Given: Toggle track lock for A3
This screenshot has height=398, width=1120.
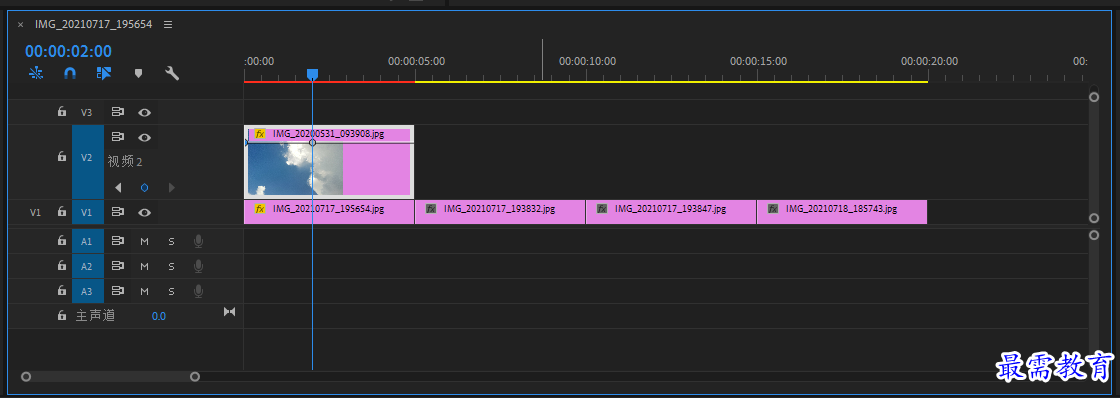Looking at the screenshot, I should (x=62, y=291).
